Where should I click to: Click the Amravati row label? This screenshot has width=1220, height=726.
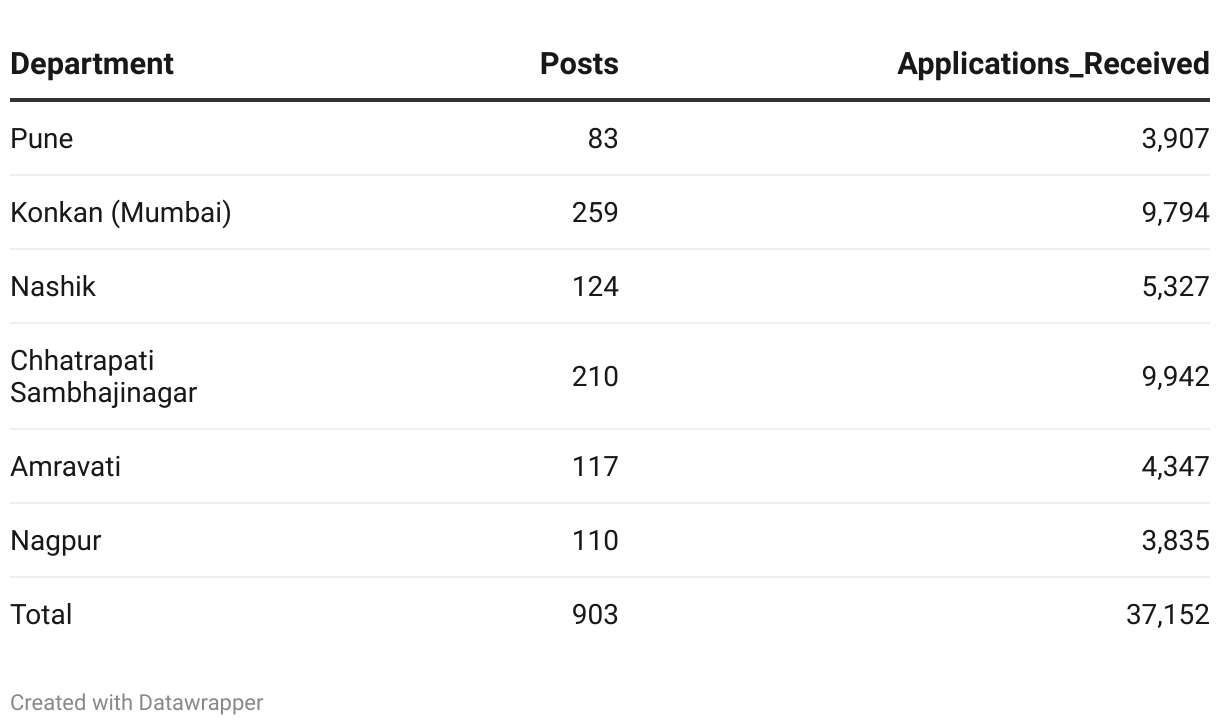pyautogui.click(x=65, y=466)
